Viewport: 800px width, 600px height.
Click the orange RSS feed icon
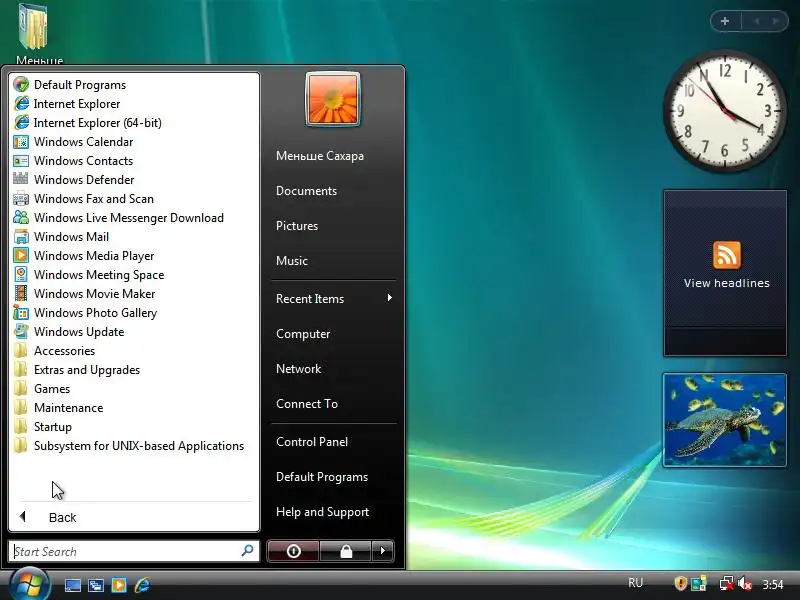(x=727, y=255)
